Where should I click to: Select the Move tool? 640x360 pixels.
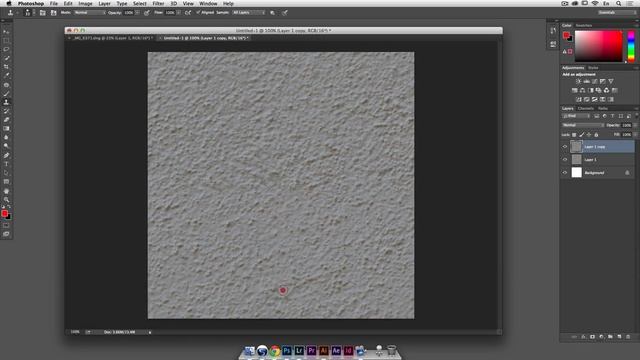click(6, 32)
